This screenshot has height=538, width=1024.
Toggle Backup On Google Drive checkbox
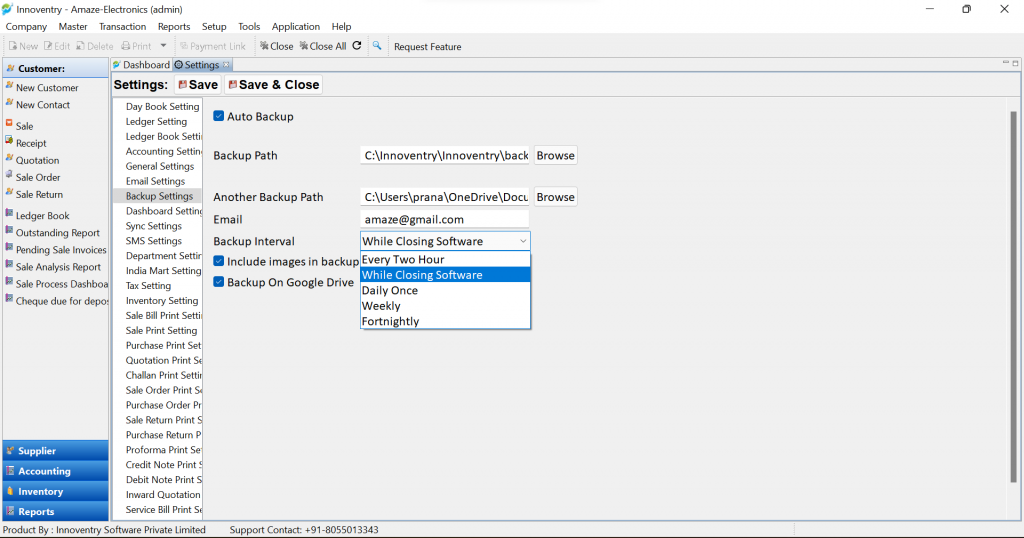pyautogui.click(x=219, y=282)
